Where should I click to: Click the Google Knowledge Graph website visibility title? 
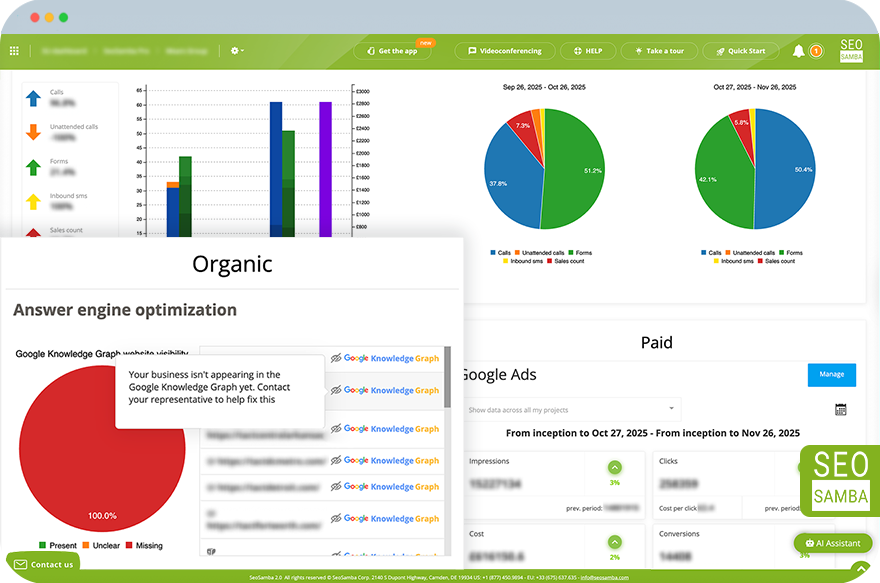(x=102, y=354)
